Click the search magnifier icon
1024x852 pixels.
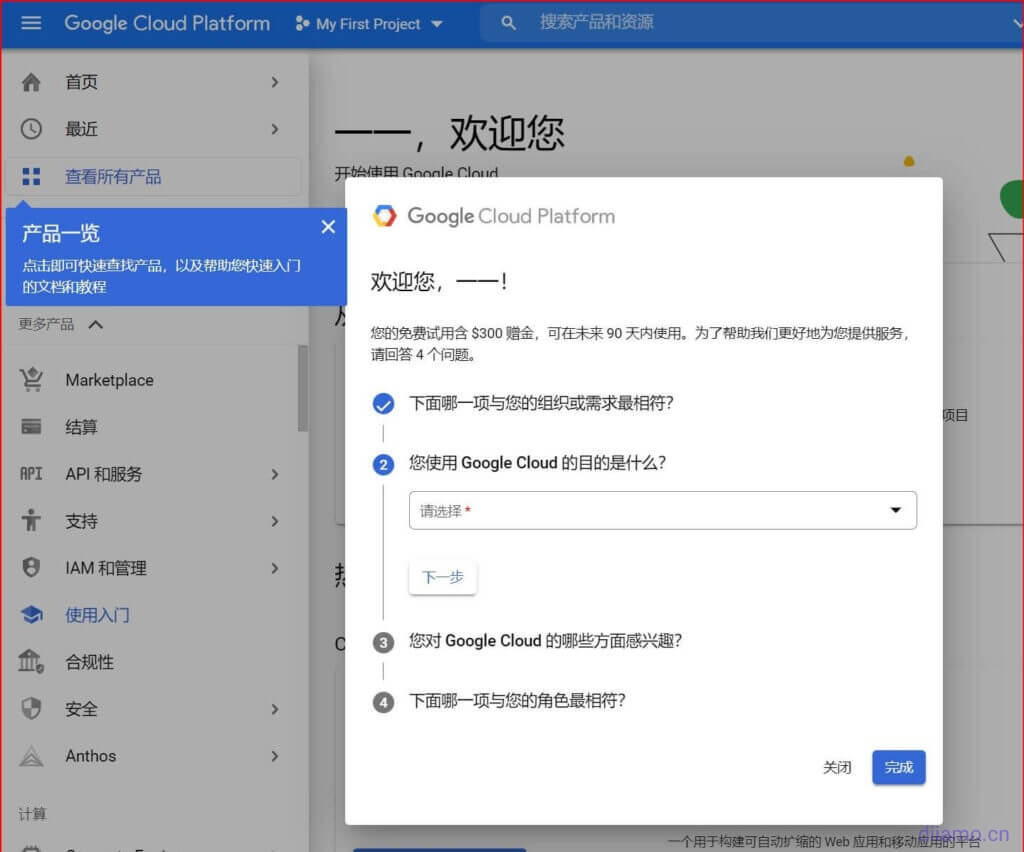509,23
